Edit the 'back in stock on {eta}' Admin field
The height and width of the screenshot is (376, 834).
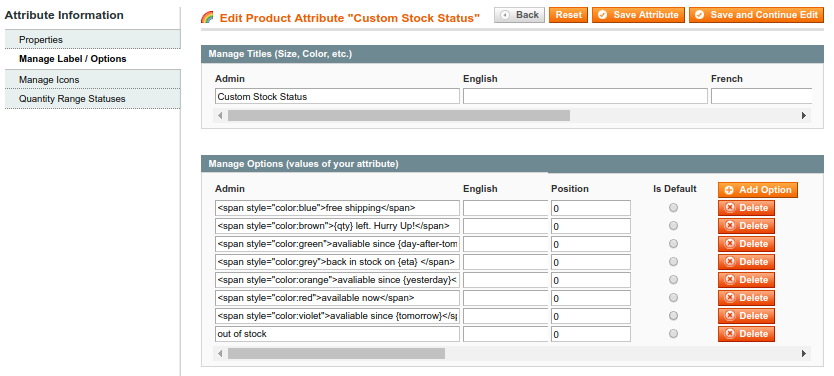click(337, 262)
